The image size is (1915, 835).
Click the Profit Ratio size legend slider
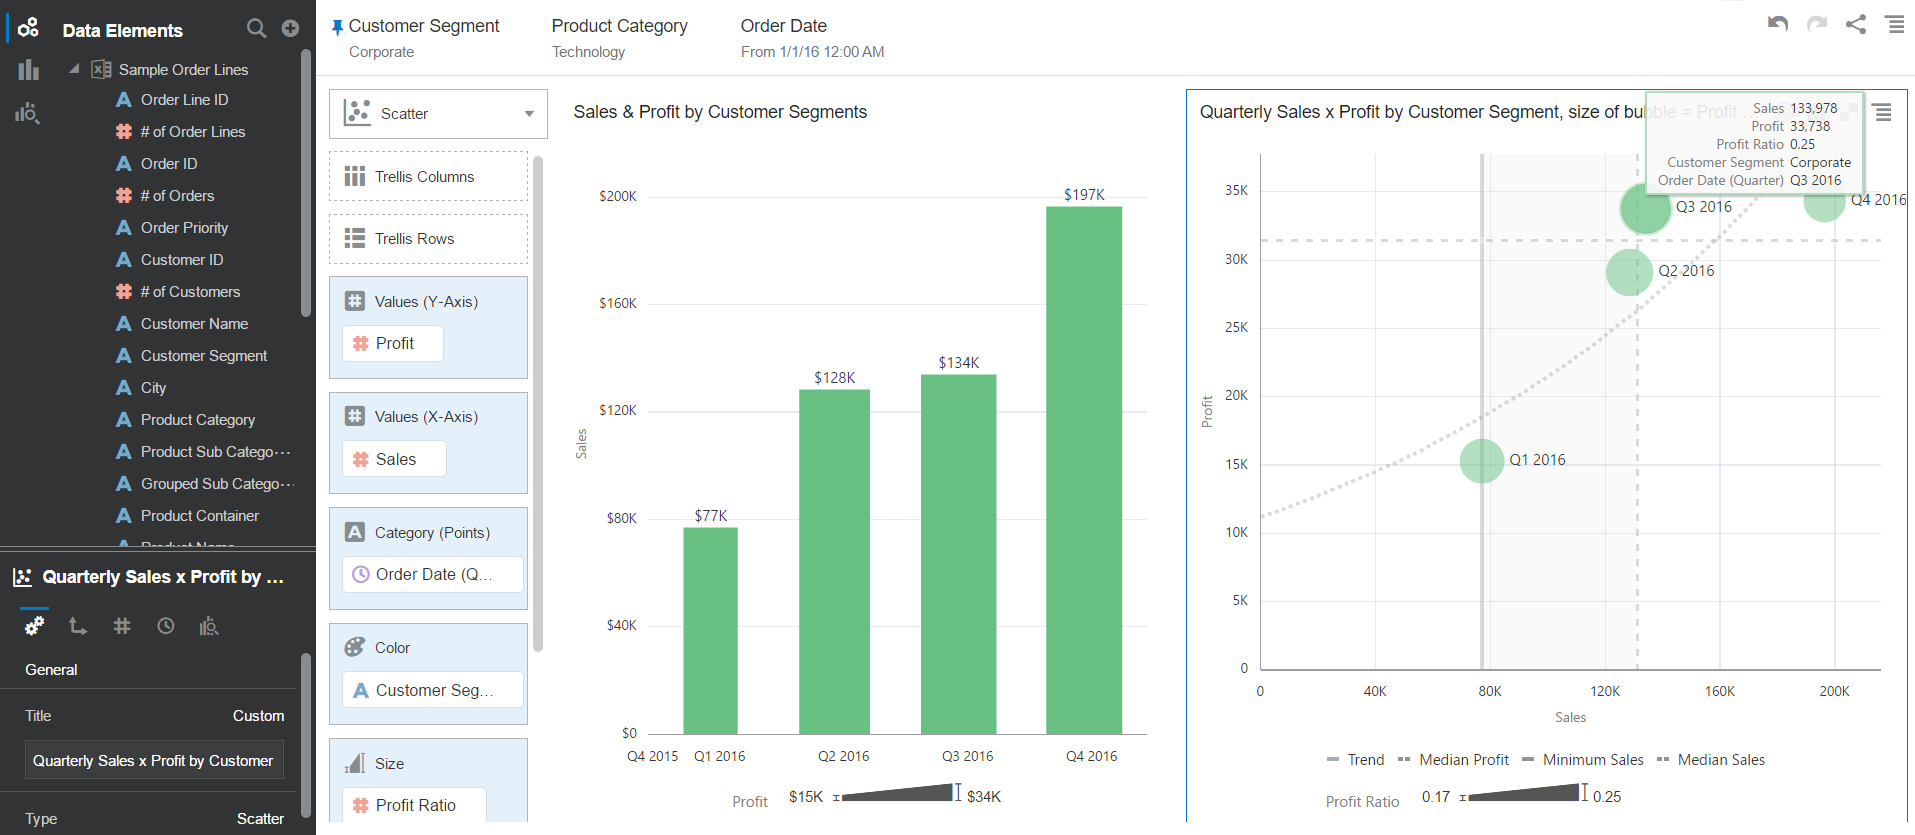click(1523, 795)
